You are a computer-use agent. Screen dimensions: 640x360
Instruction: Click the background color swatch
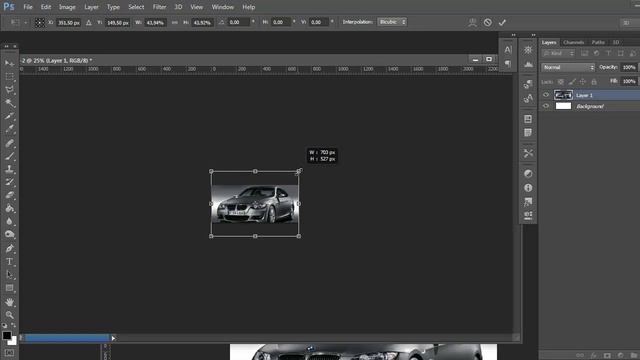tap(13, 341)
